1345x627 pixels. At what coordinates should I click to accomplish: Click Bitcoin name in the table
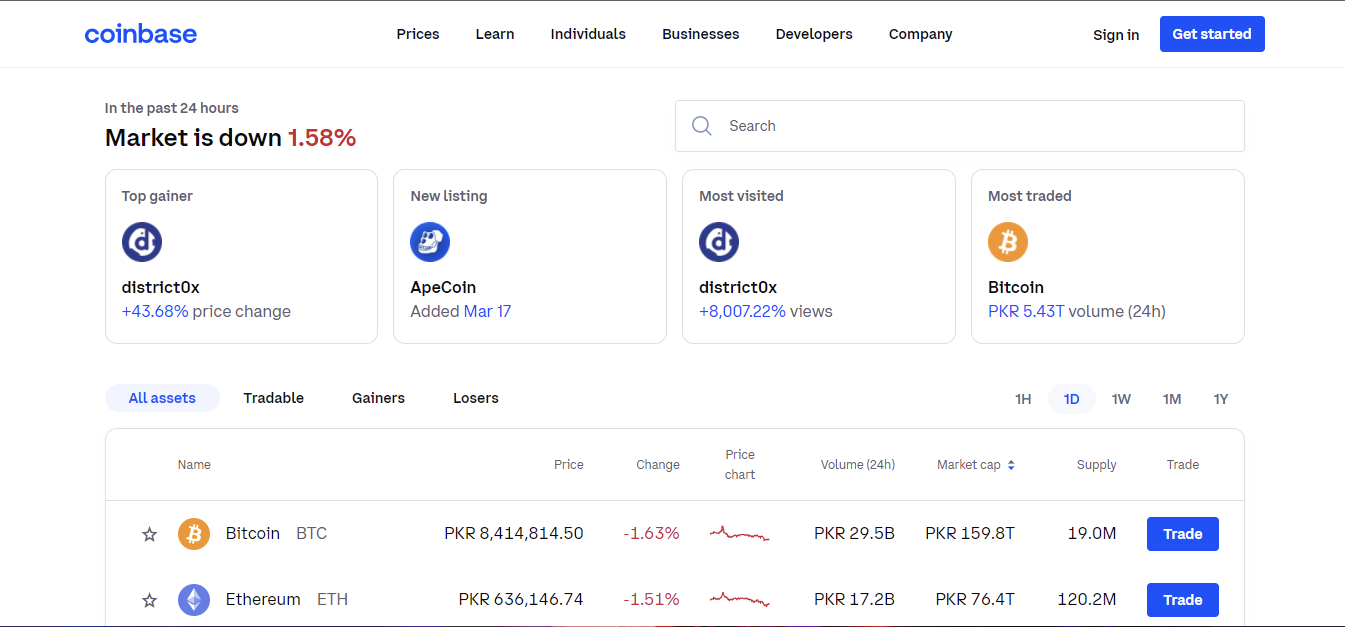pos(253,534)
